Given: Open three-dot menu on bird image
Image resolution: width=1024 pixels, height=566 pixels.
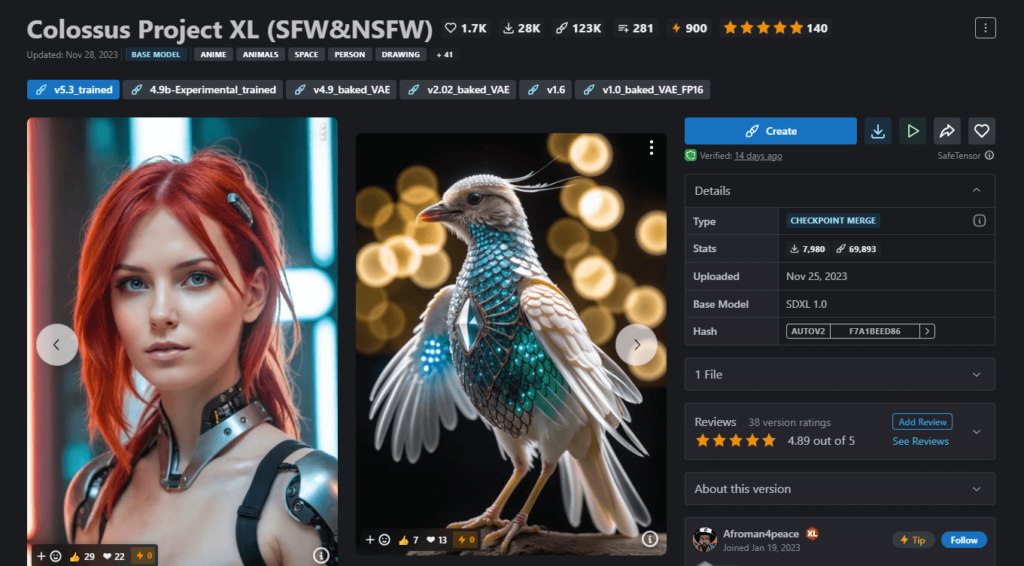Looking at the screenshot, I should pyautogui.click(x=651, y=148).
